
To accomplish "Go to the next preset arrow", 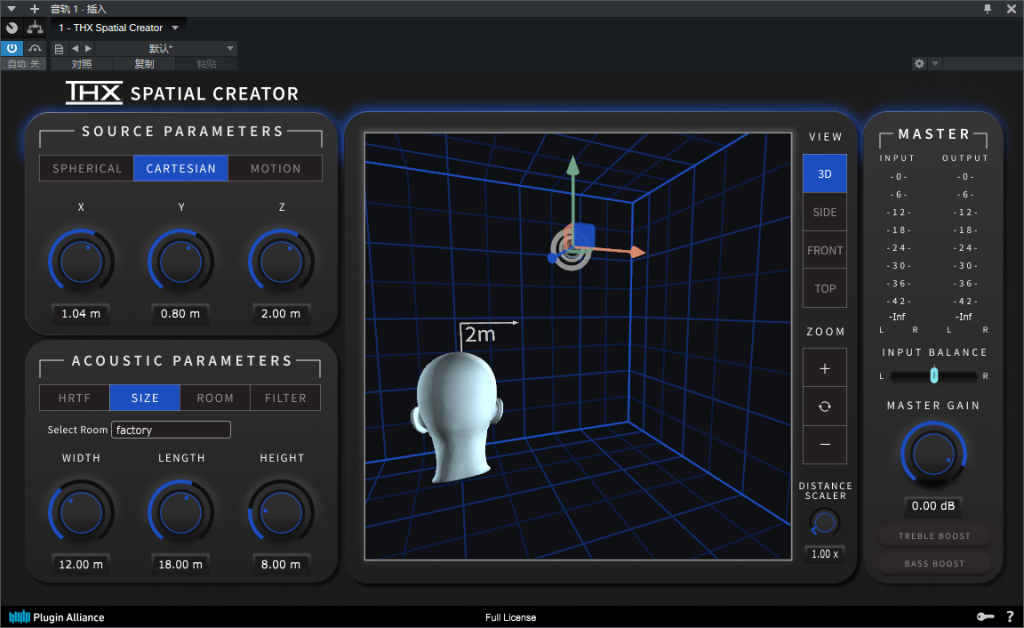I will coord(88,48).
